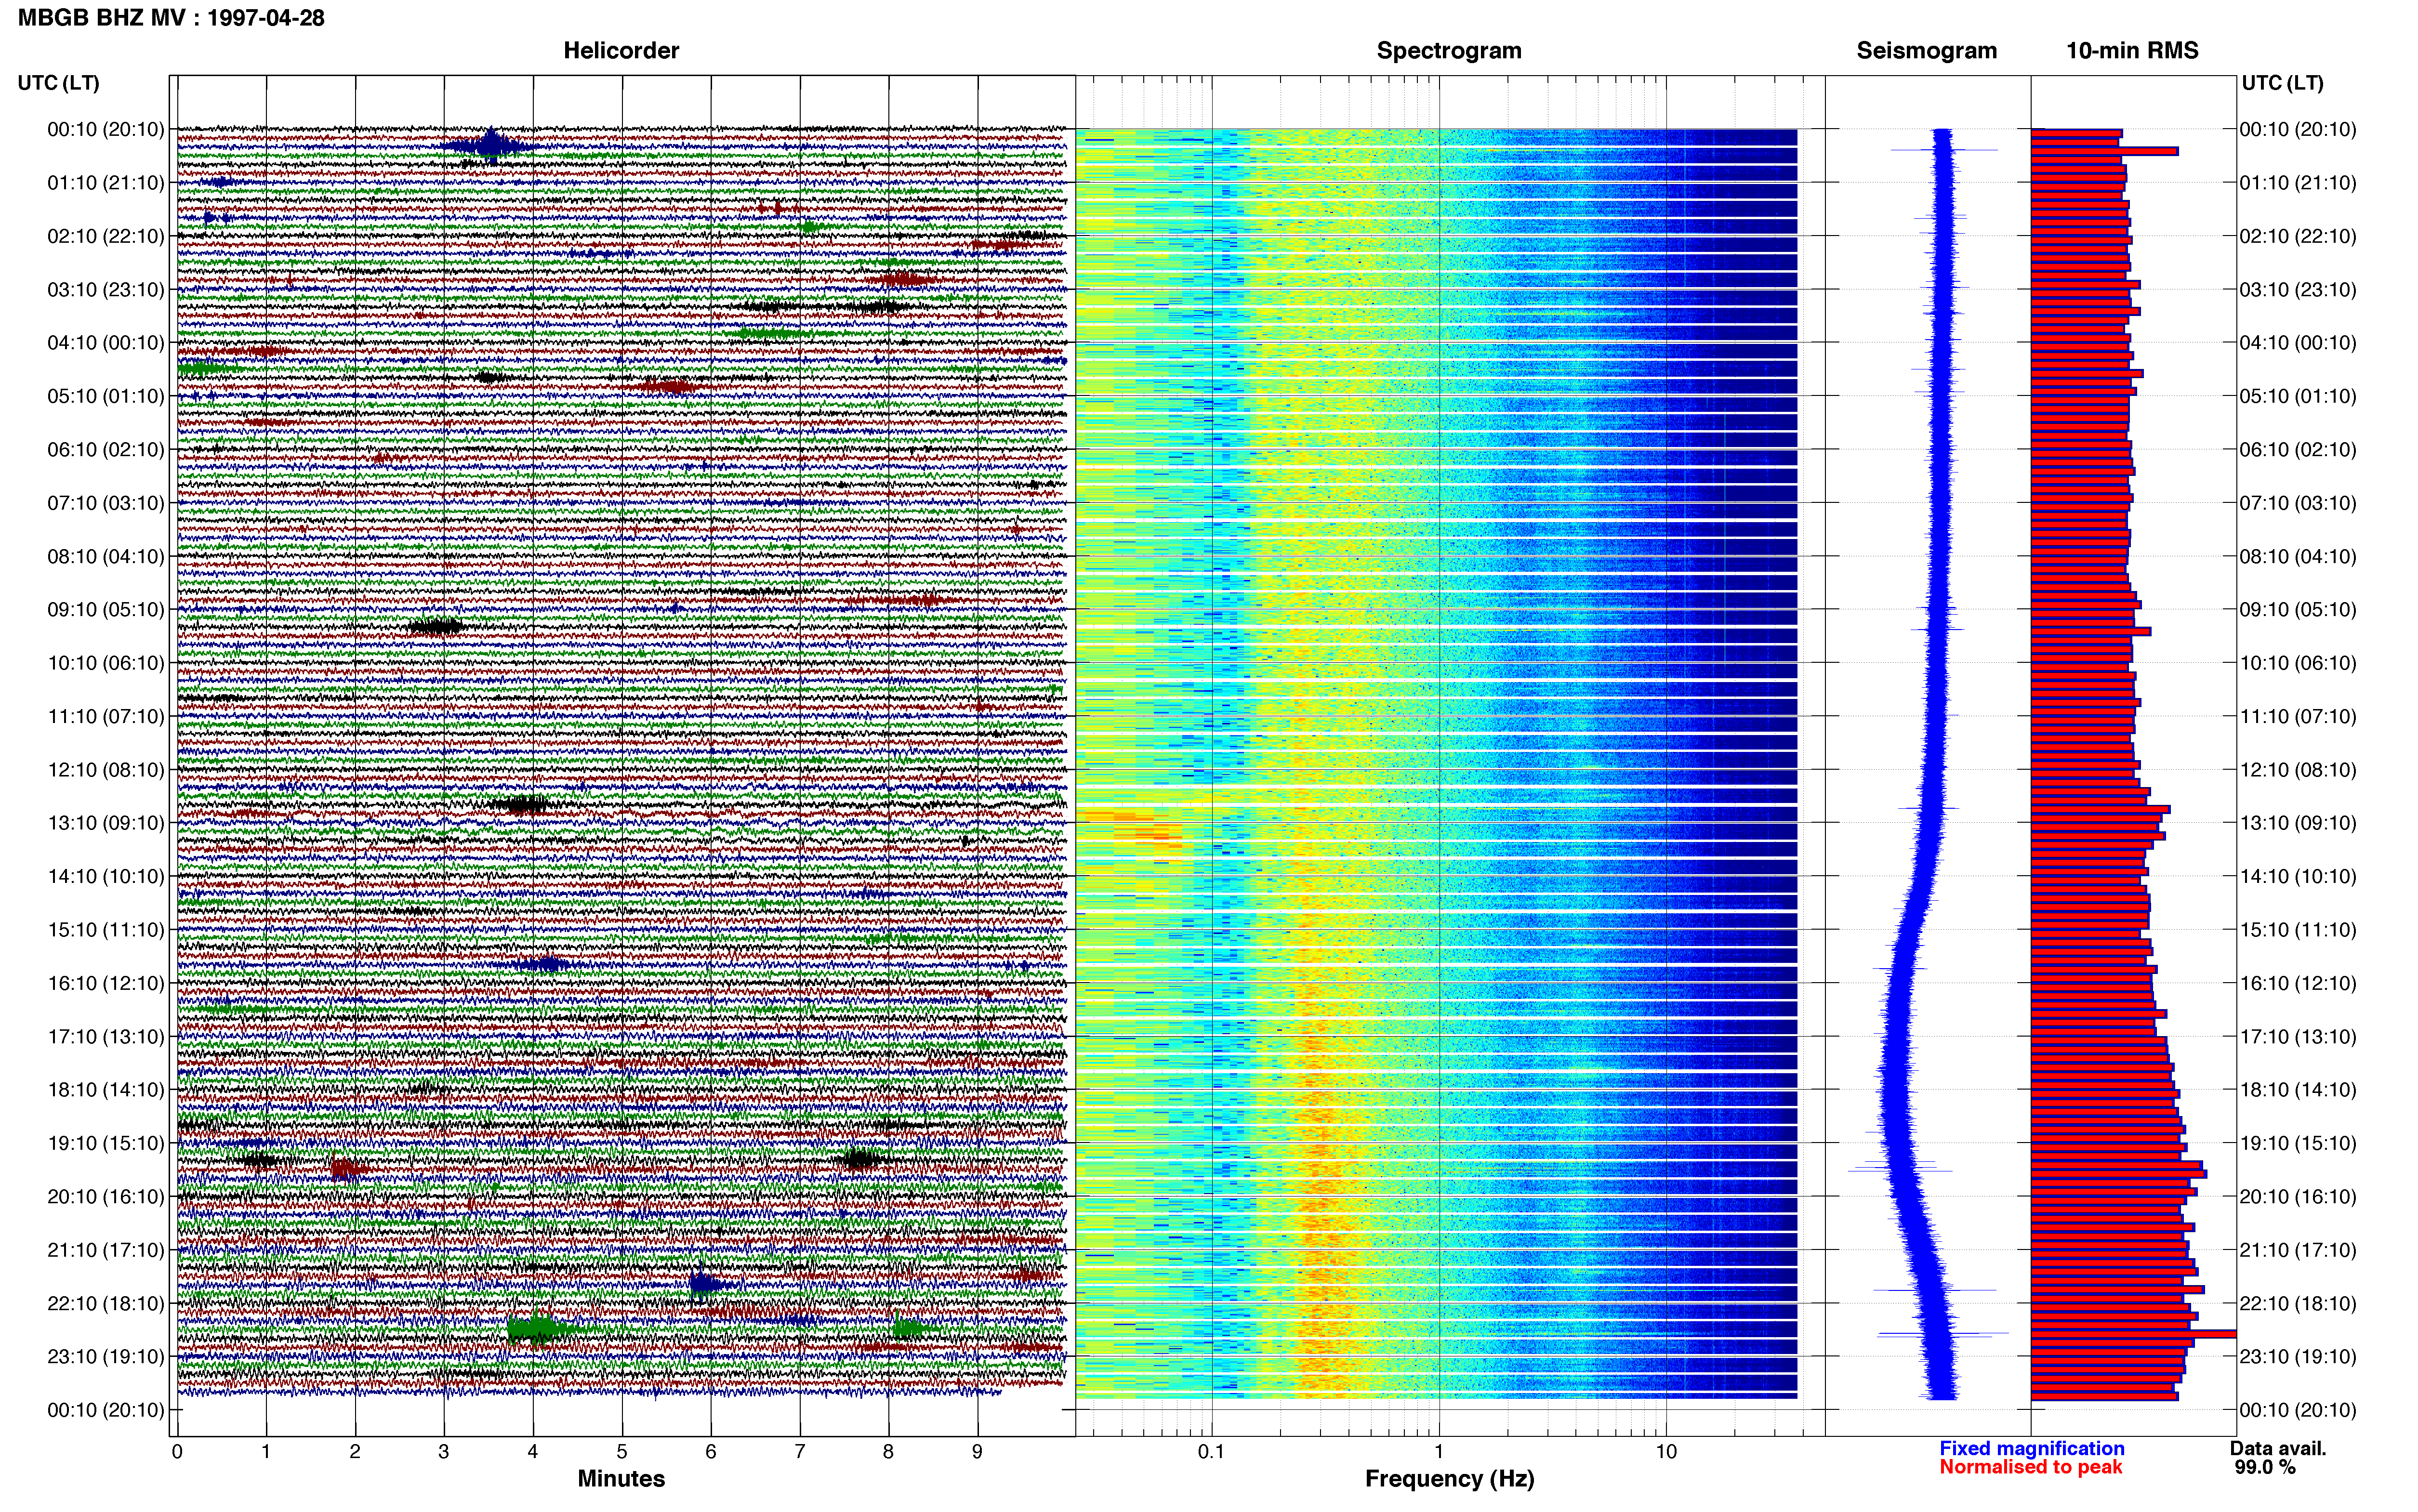Click right-side time label '23:10 (19:10)'
2418x1512 pixels.
(2298, 1356)
